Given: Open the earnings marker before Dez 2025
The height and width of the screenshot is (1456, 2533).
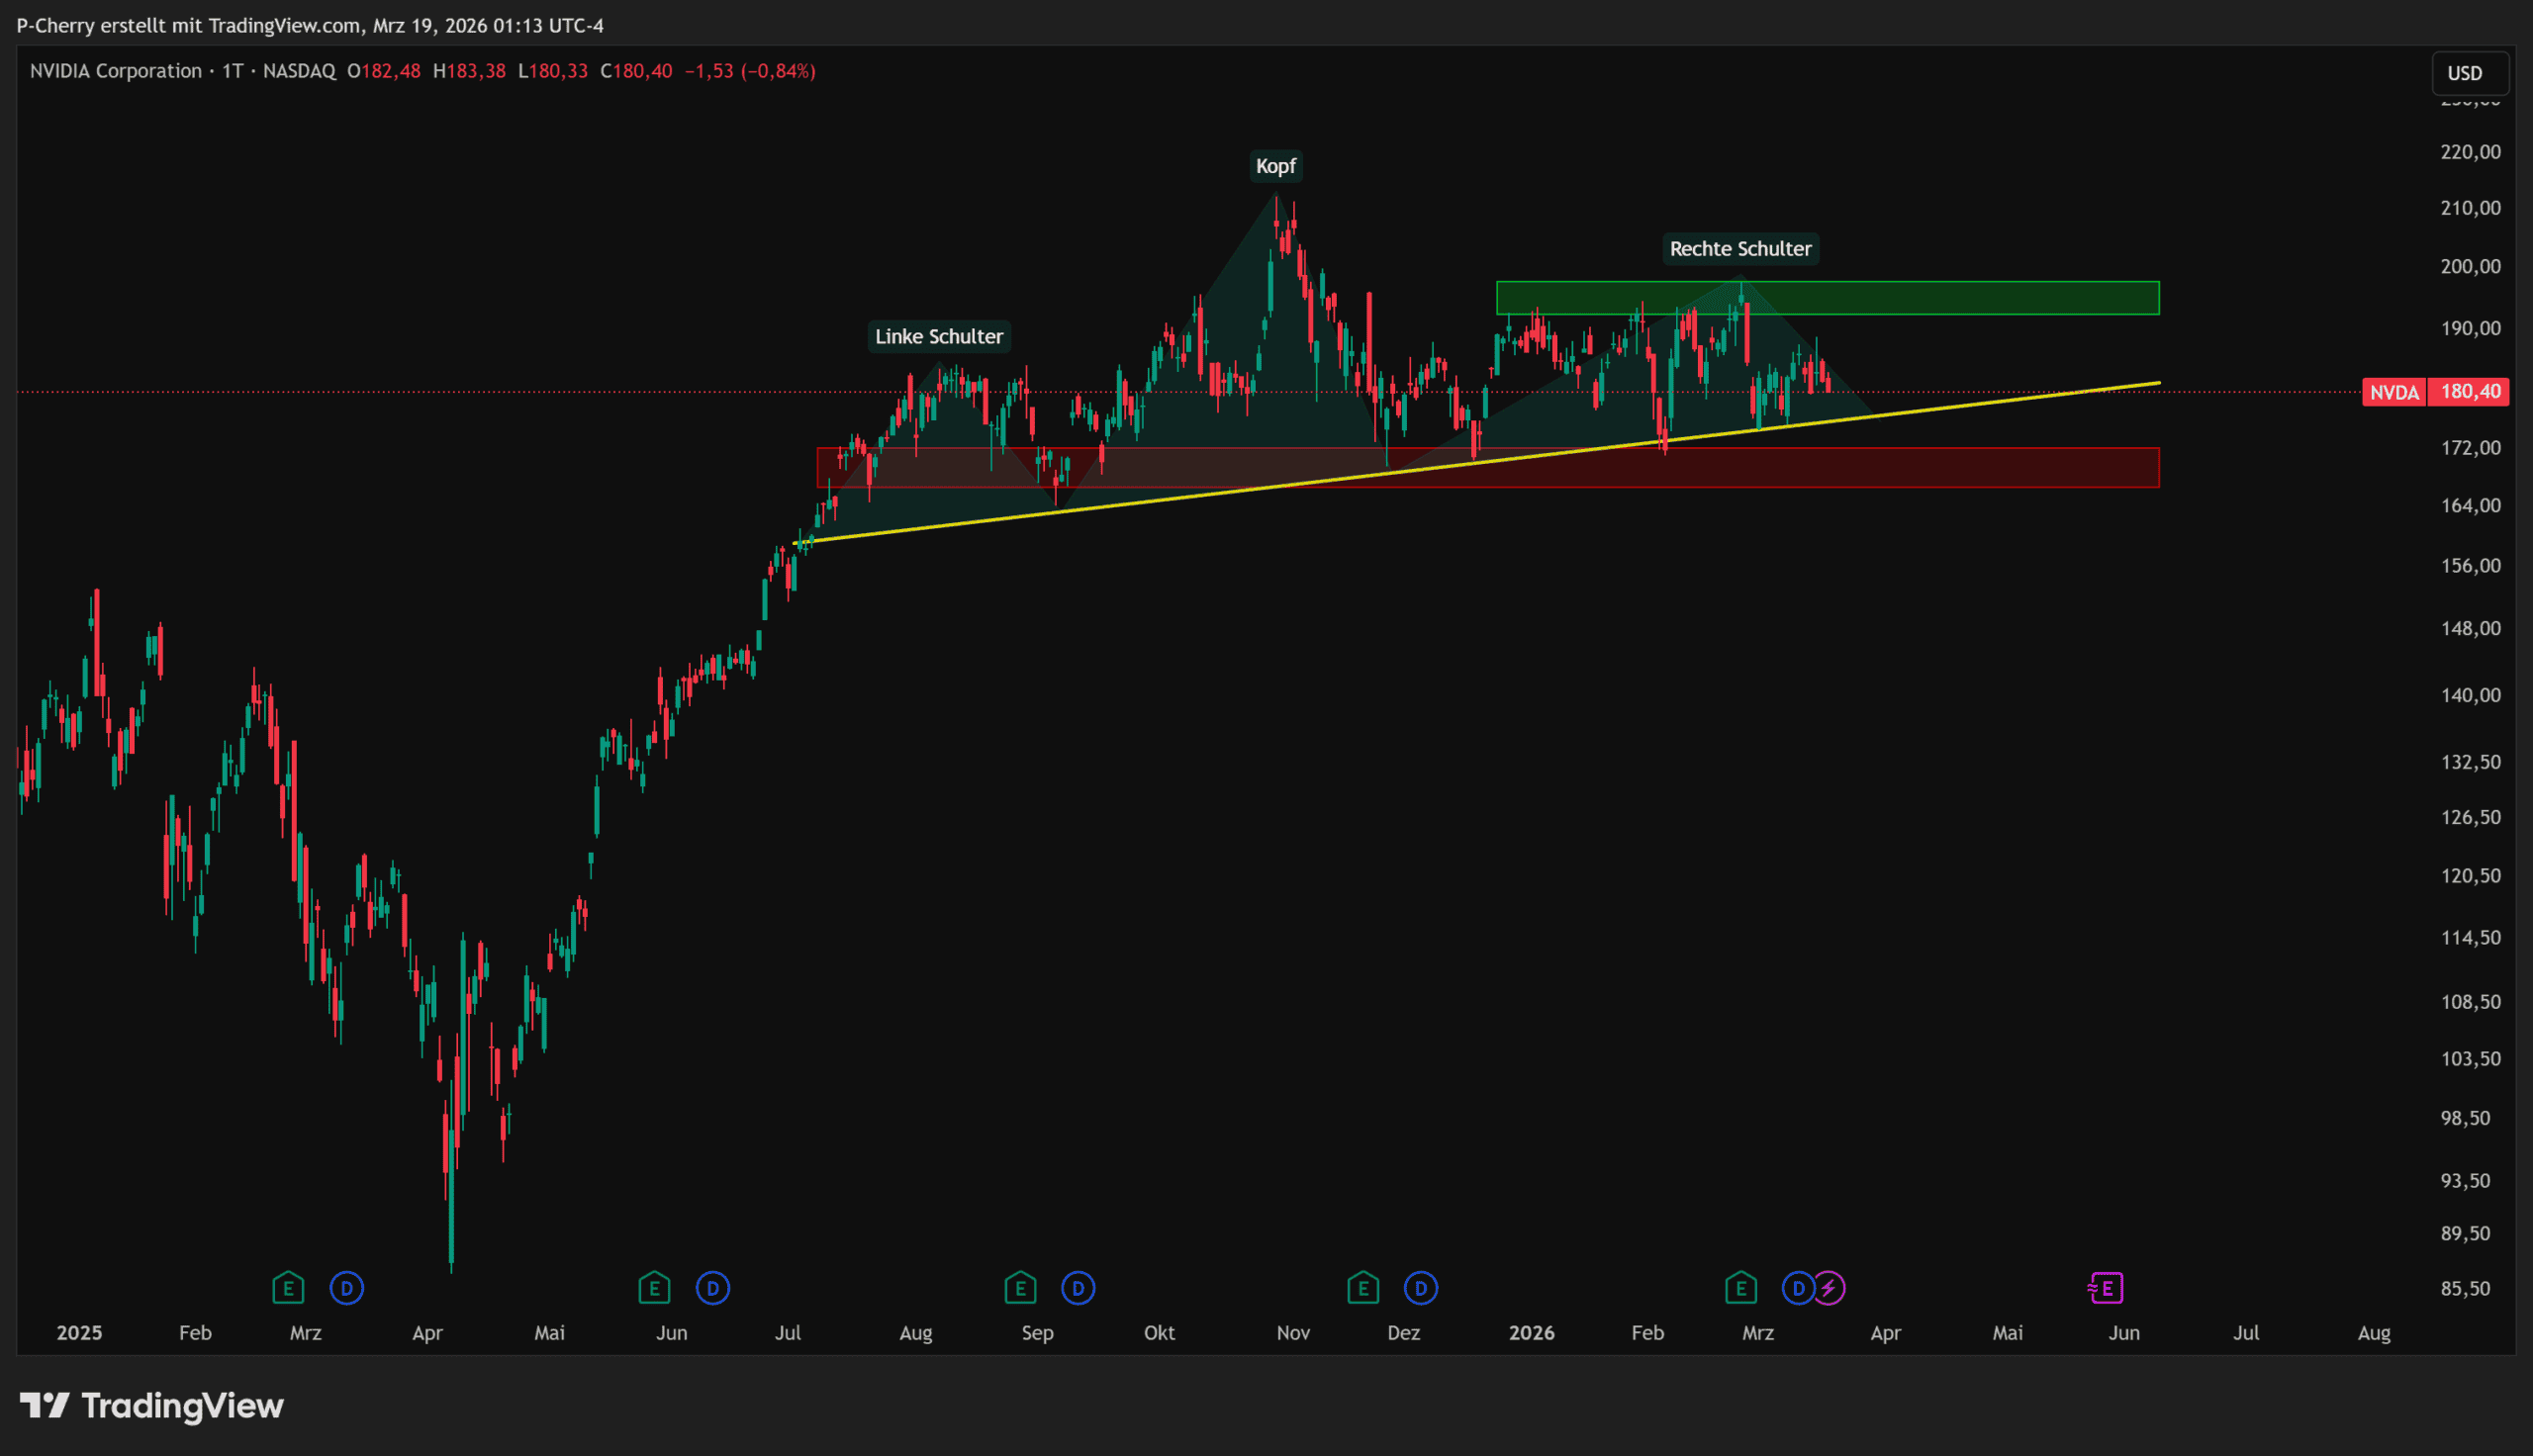Looking at the screenshot, I should [1363, 1288].
